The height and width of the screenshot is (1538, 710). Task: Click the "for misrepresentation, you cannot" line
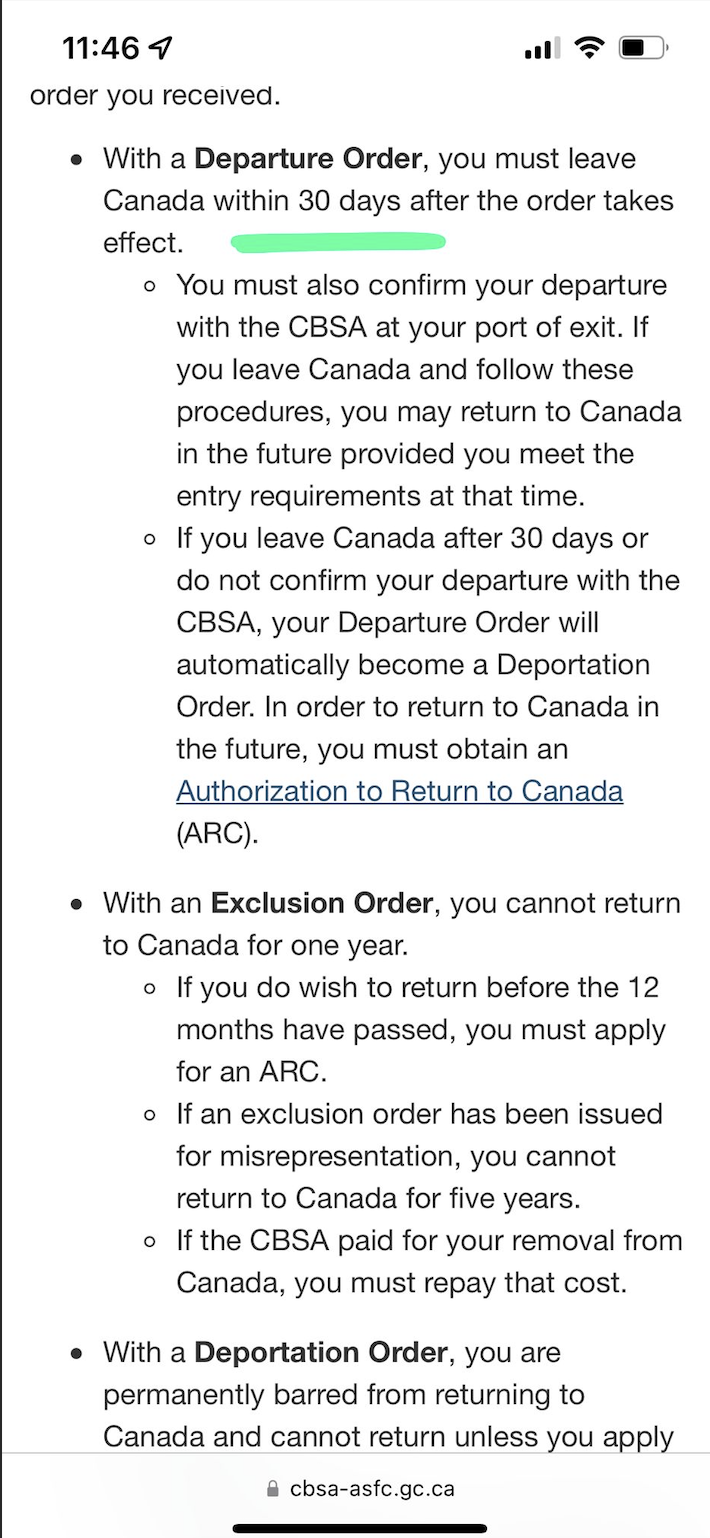click(396, 1156)
